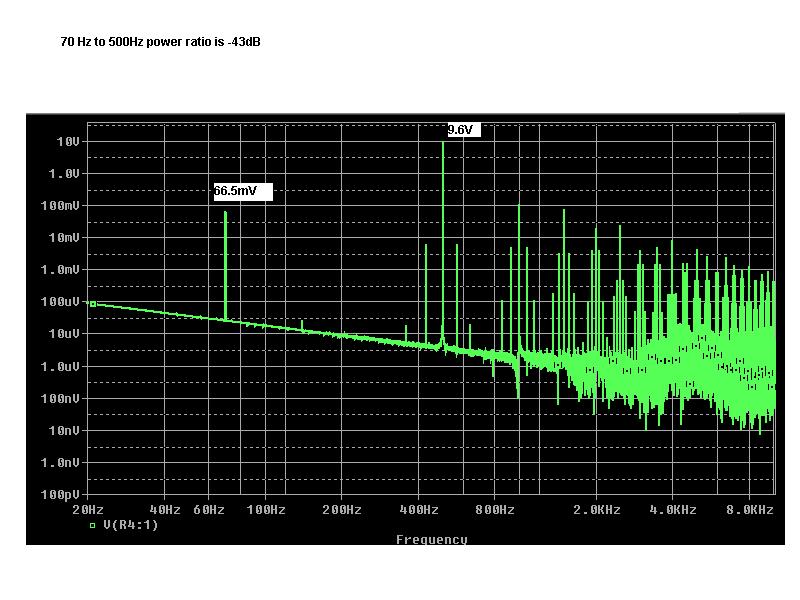Click the green trace marker square in legend

pyautogui.click(x=92, y=526)
